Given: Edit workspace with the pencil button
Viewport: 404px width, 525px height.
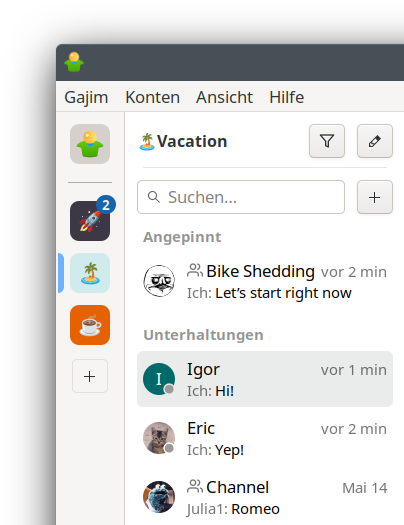Looking at the screenshot, I should (x=375, y=141).
